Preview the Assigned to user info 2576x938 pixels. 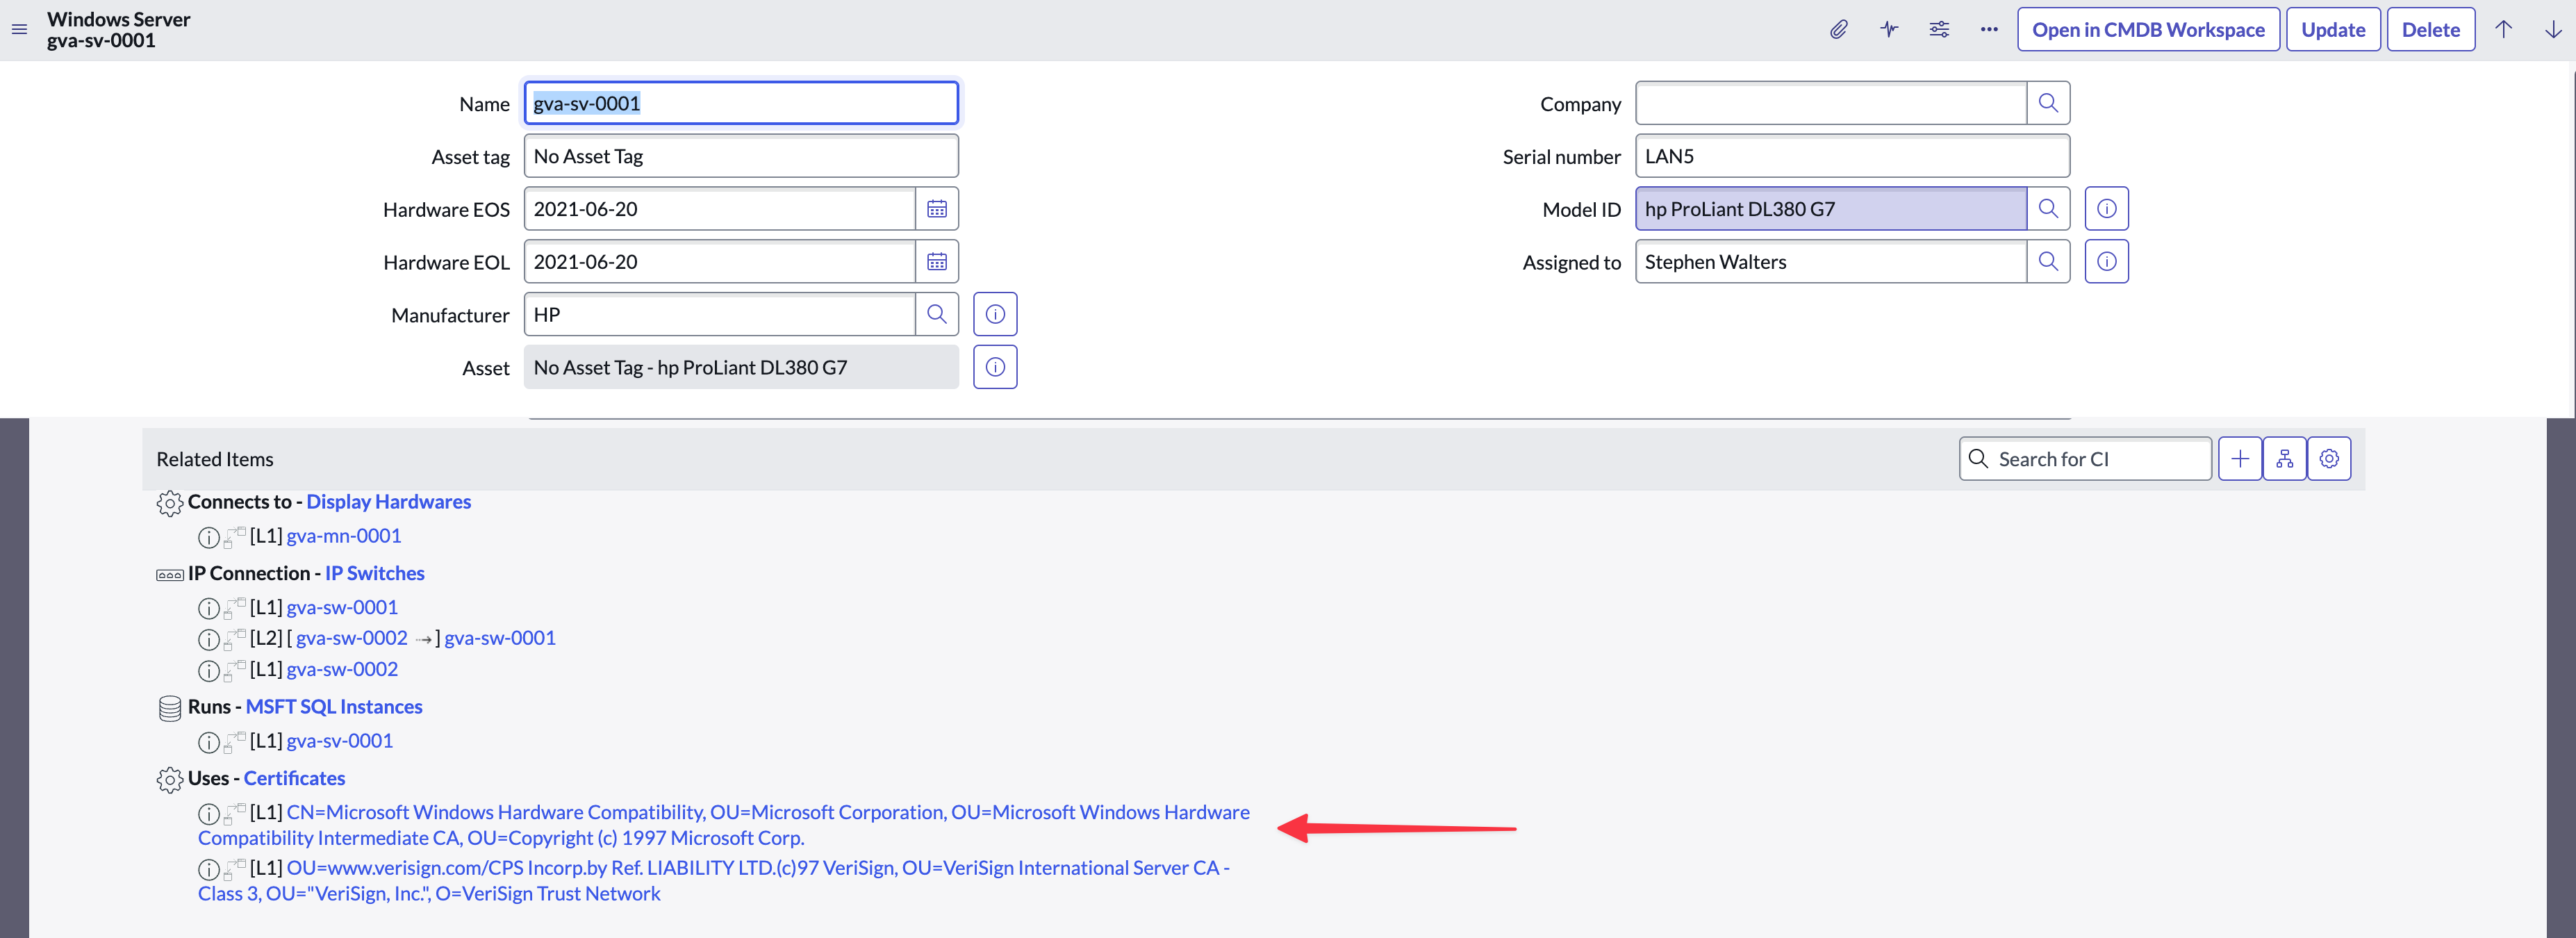pyautogui.click(x=2106, y=262)
